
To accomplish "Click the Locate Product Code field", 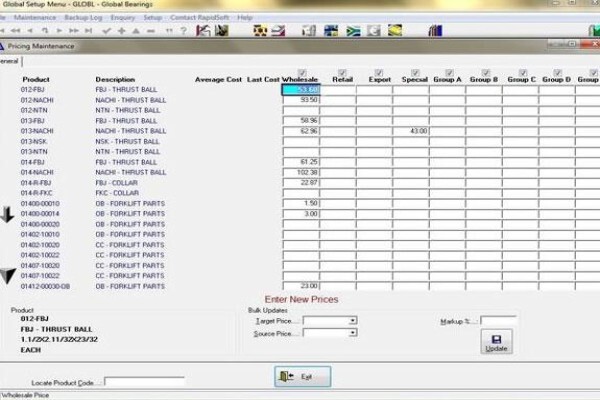I will [x=144, y=382].
